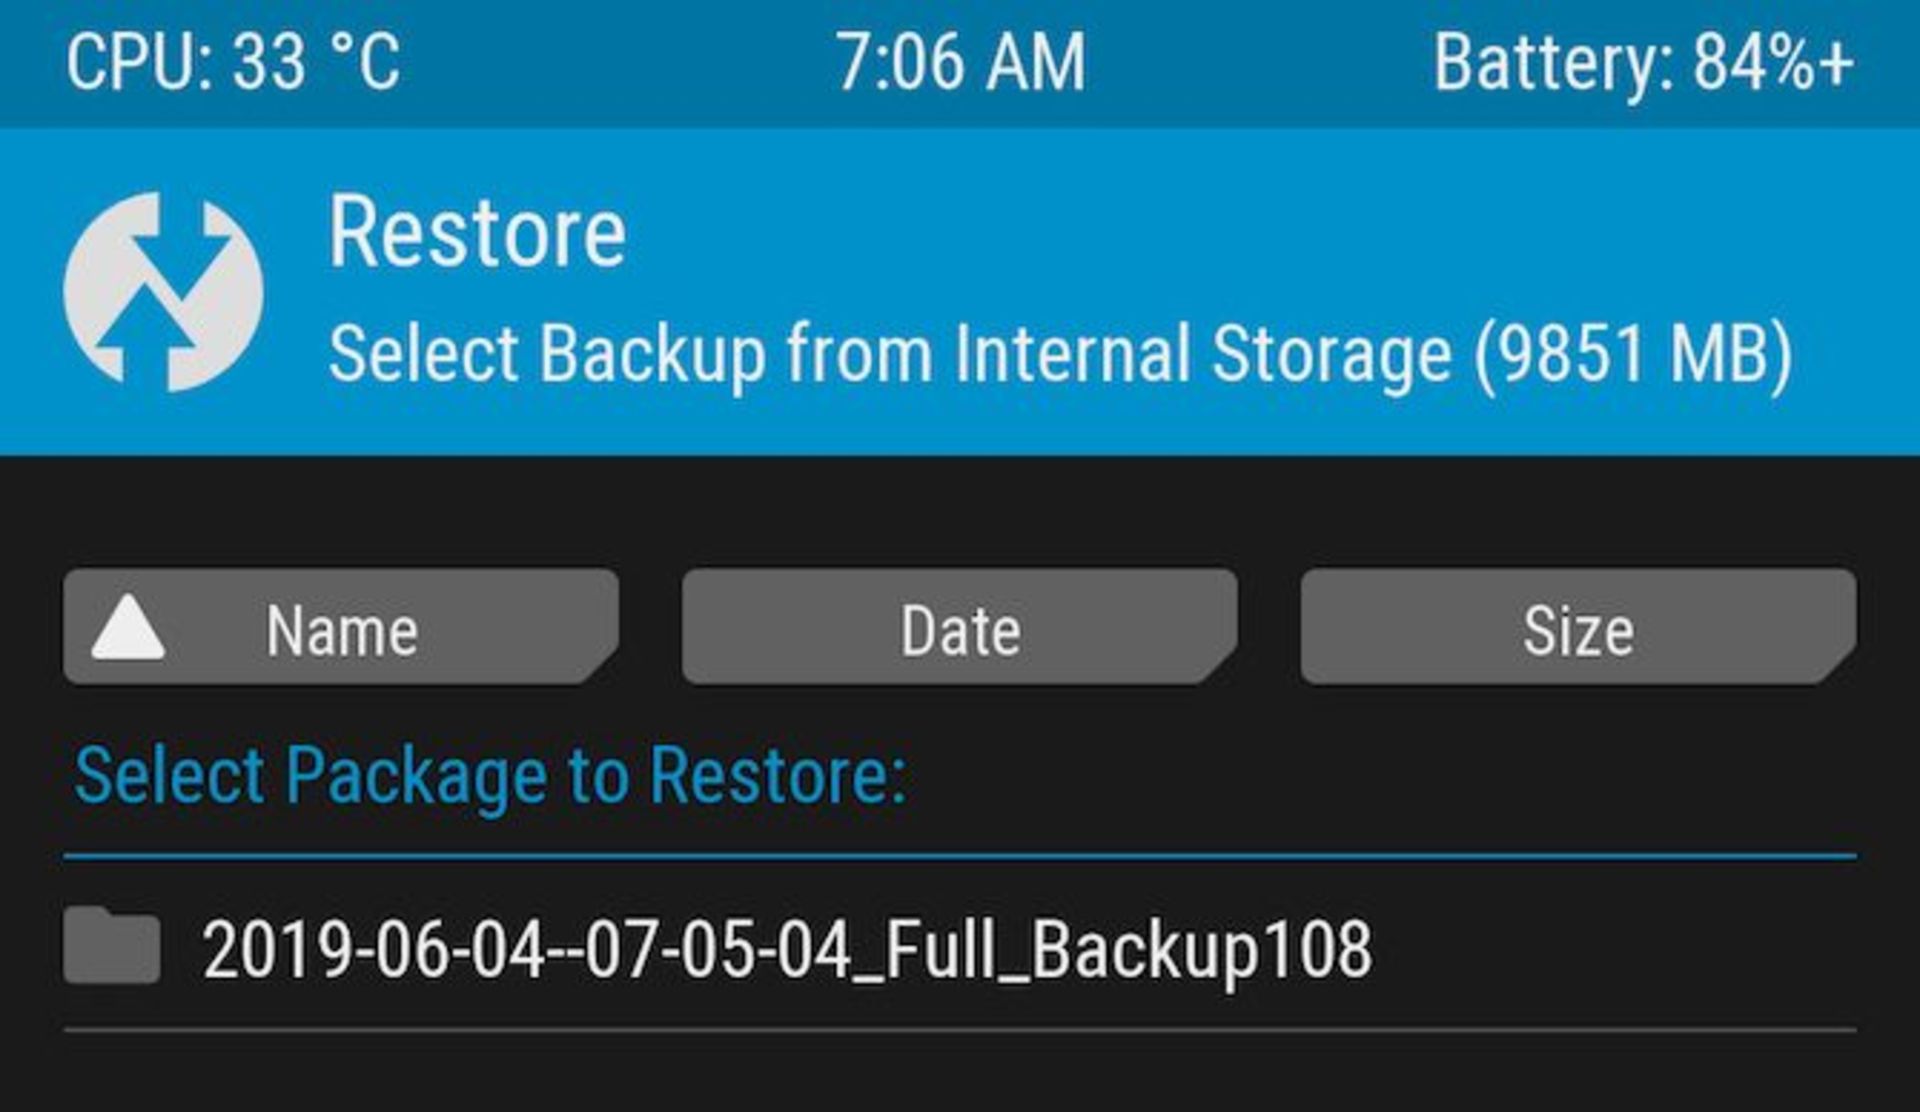This screenshot has height=1112, width=1920.
Task: Click the blue divider line under the heading
Action: 960,855
